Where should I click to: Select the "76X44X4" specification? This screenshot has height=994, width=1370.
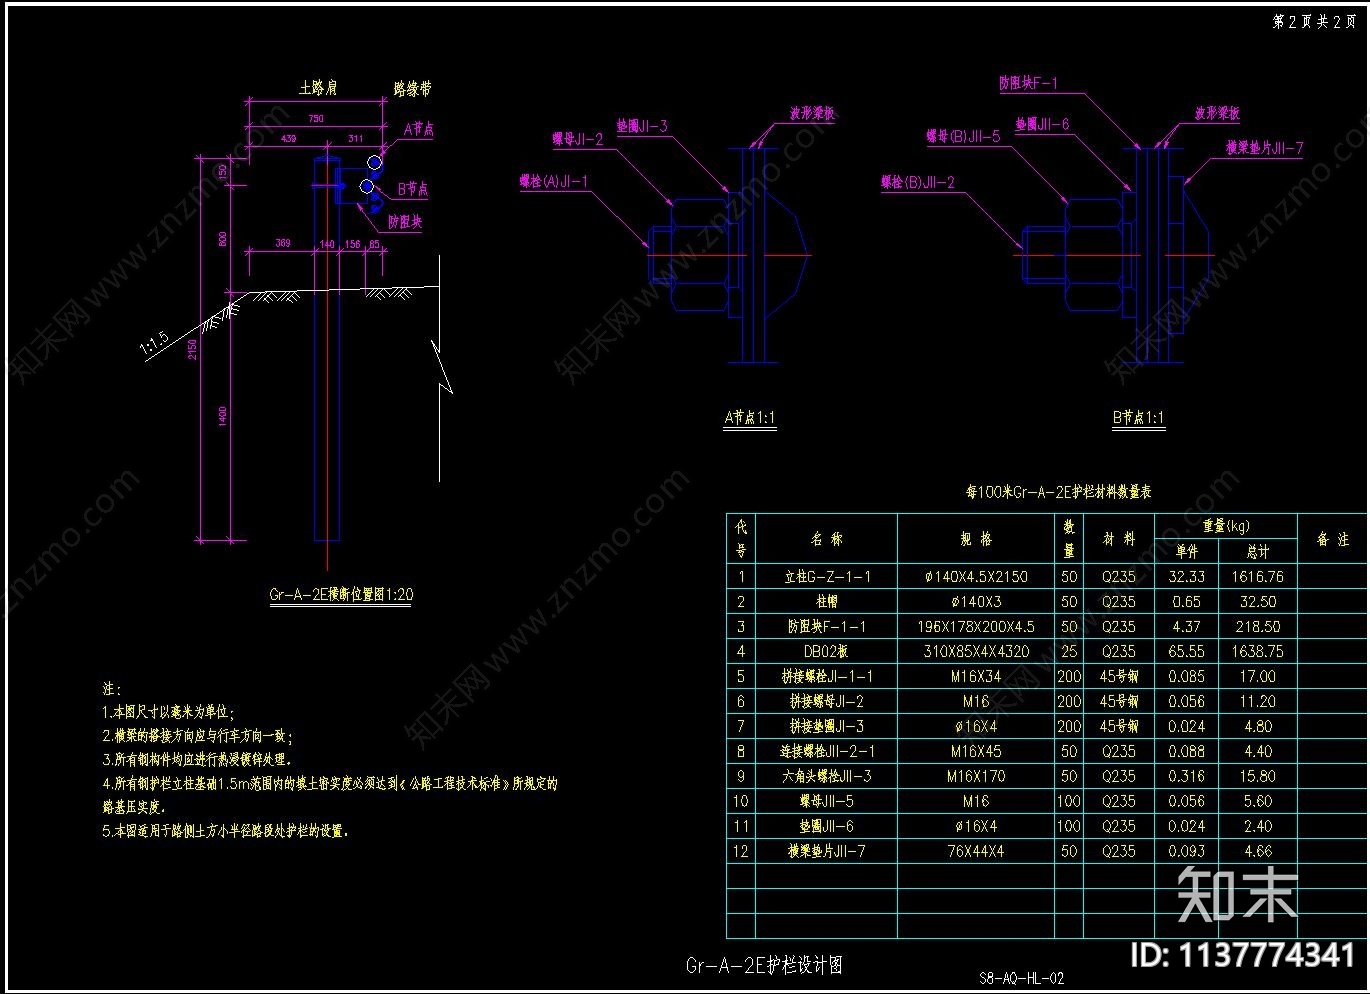[x=975, y=852]
